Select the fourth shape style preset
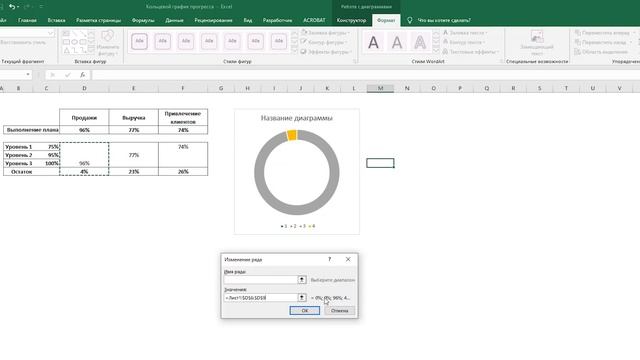Image resolution: width=640 pixels, height=360 pixels. coord(209,41)
